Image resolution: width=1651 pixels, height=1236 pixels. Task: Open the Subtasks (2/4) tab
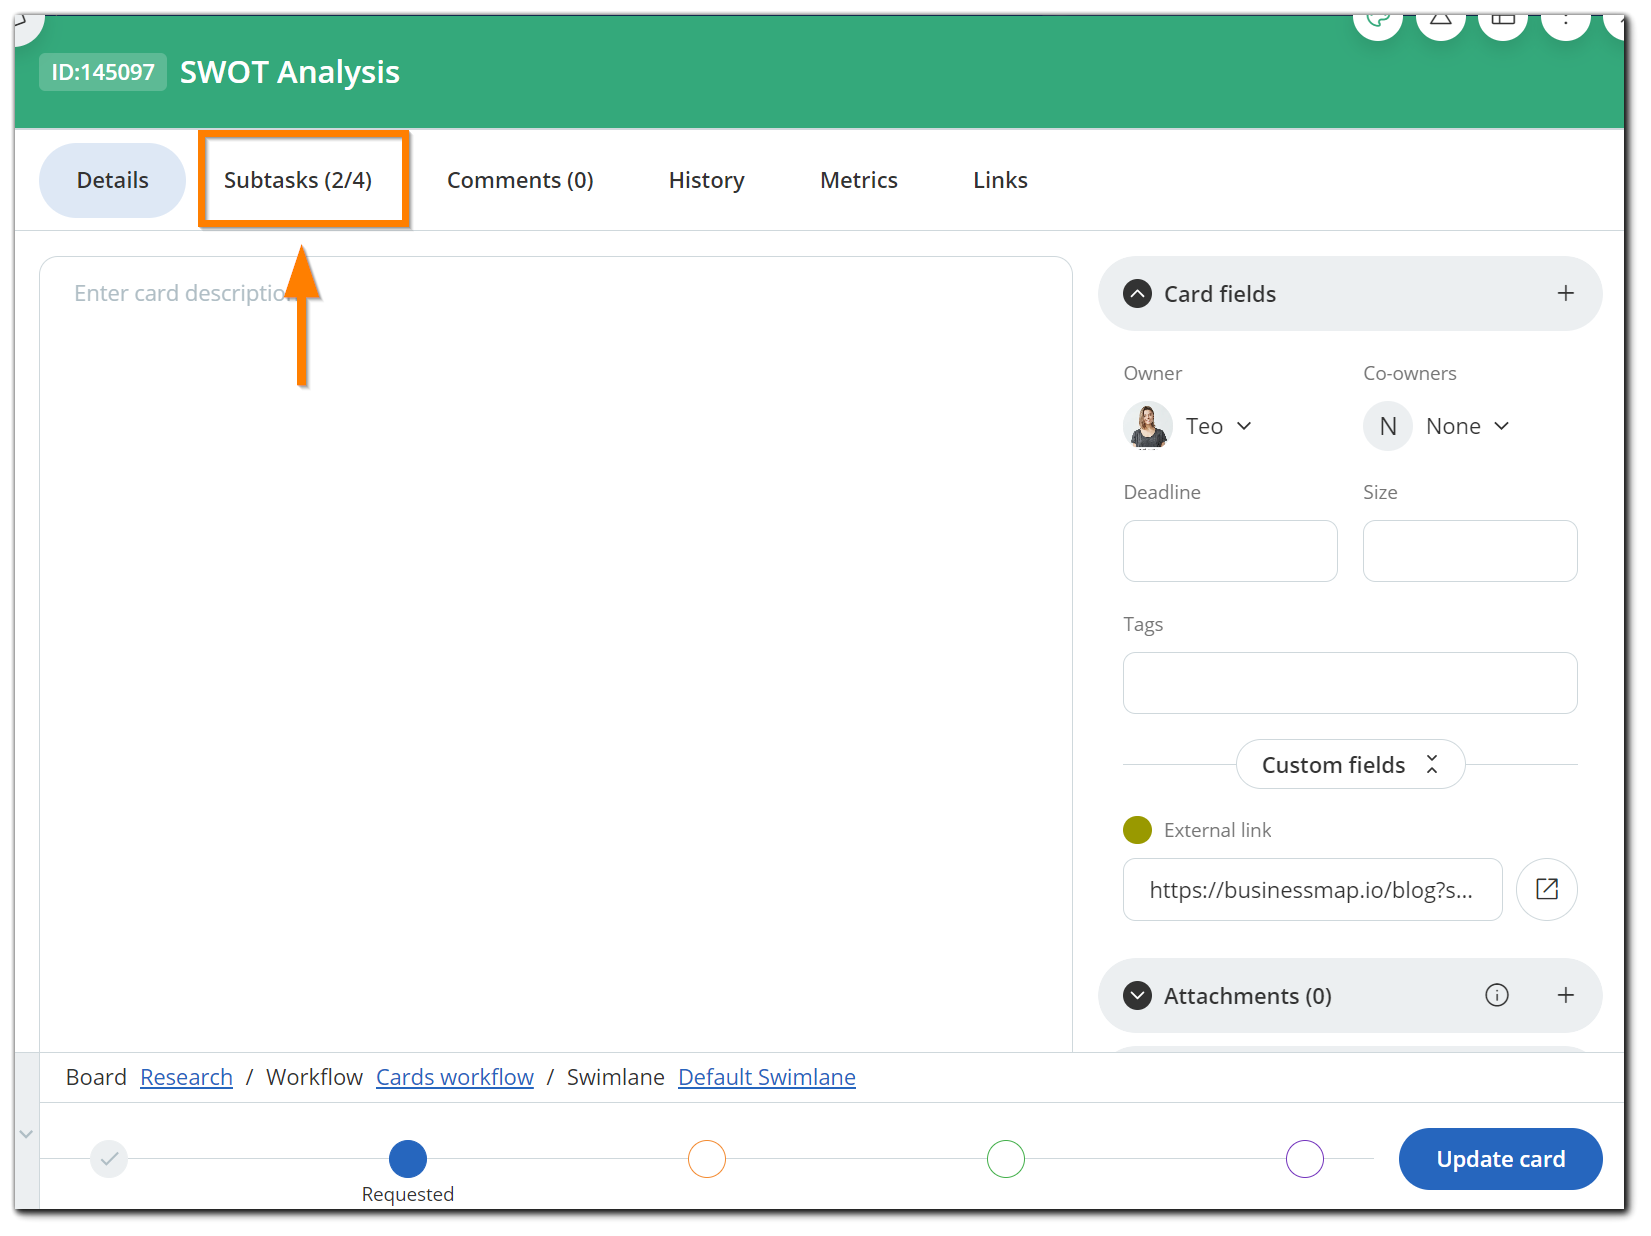coord(298,180)
